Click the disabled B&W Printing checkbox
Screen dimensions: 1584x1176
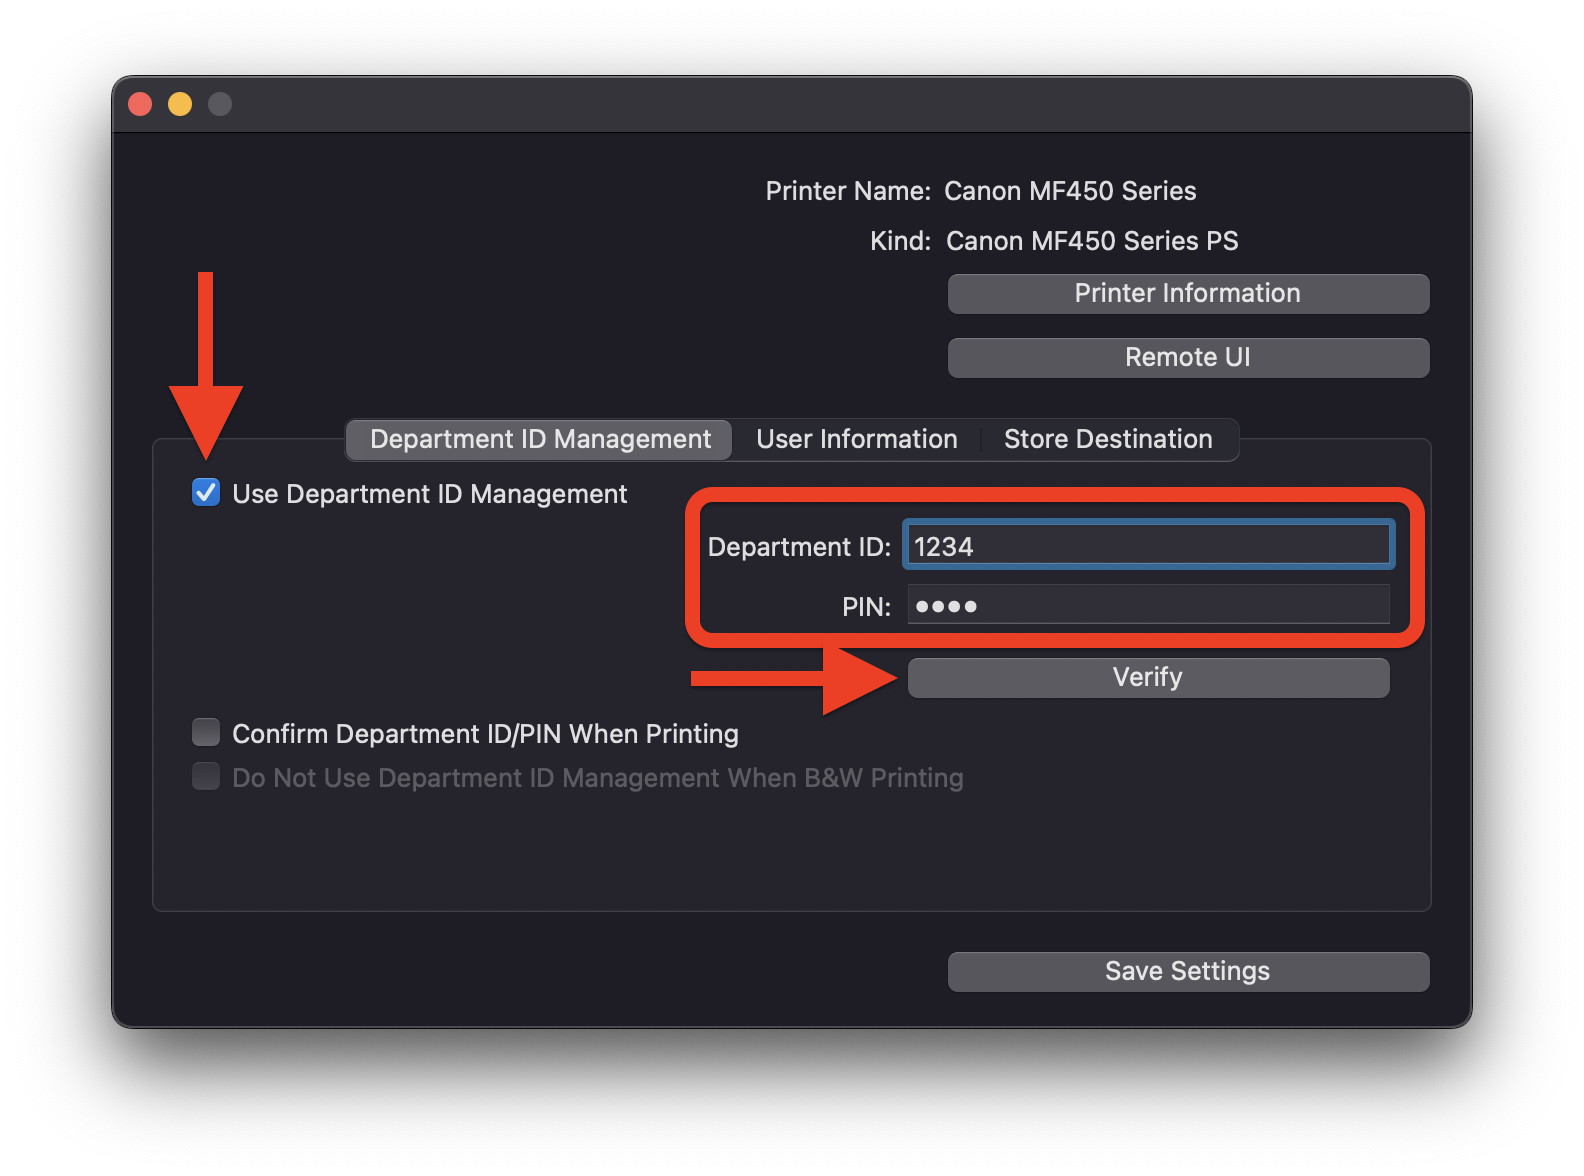tap(206, 777)
